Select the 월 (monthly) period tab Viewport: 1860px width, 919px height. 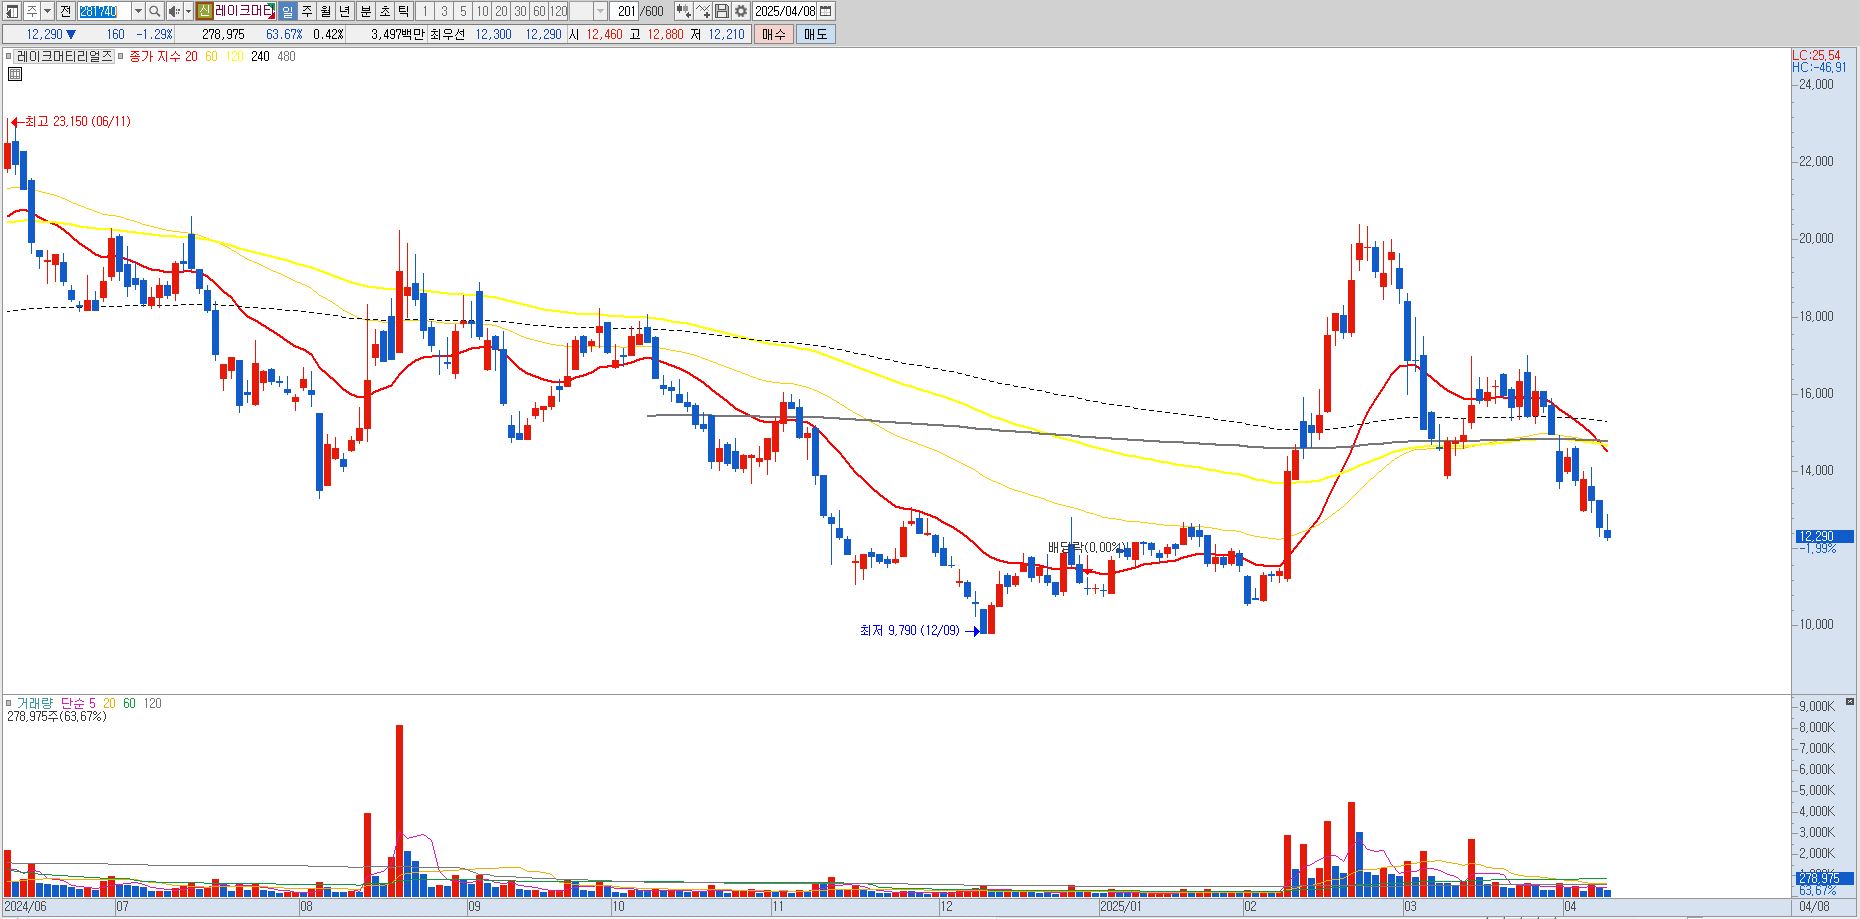325,11
